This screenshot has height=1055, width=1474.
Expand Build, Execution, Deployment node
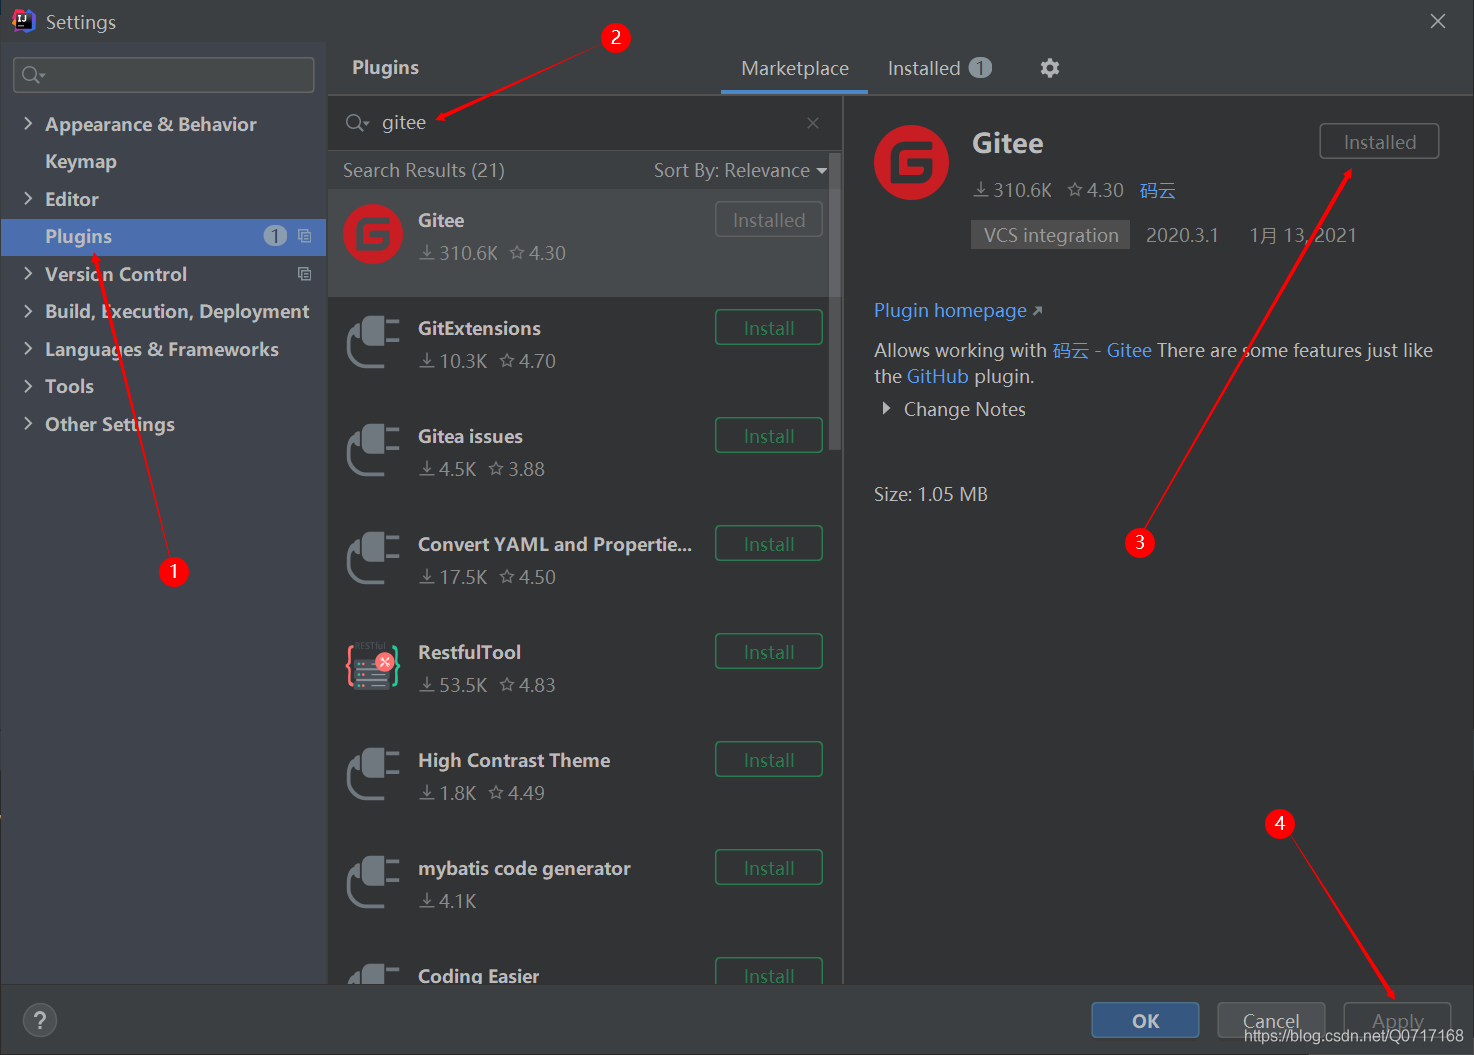[28, 311]
